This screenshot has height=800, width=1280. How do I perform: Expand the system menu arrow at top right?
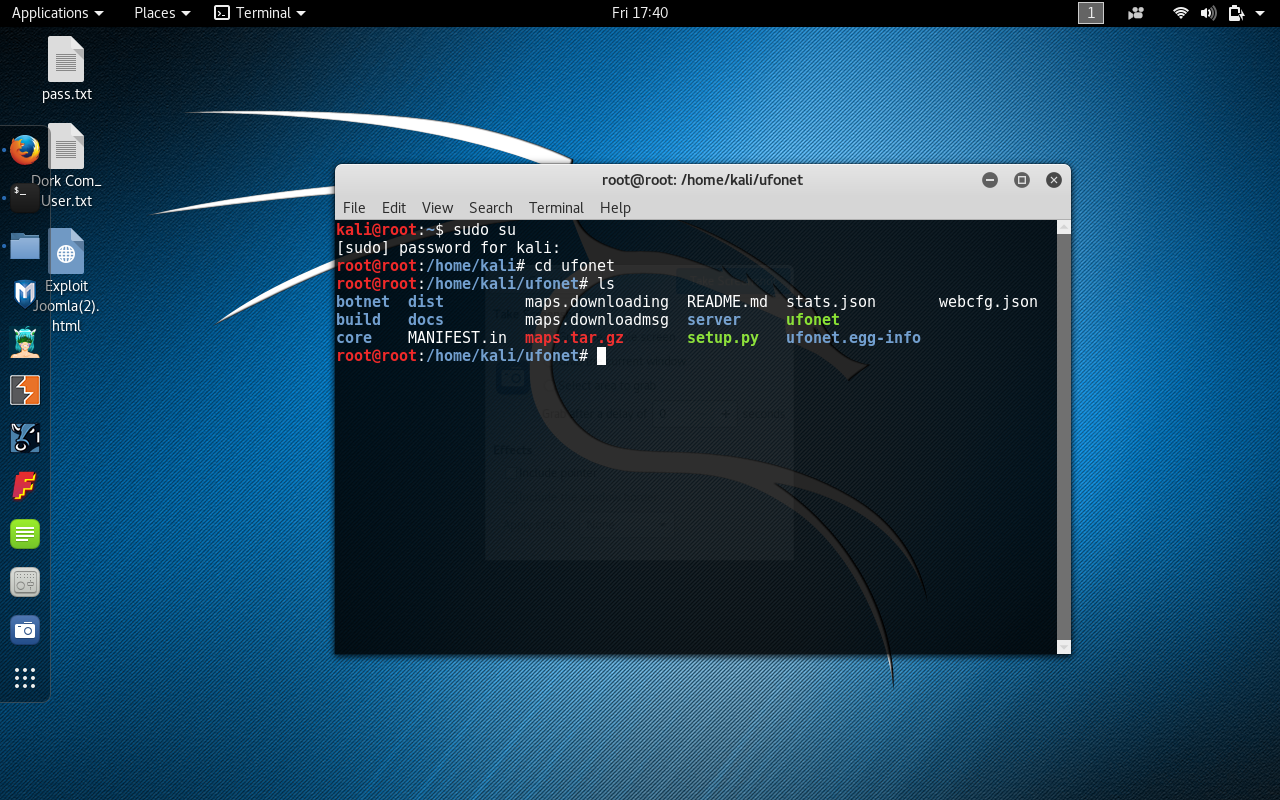[1261, 13]
